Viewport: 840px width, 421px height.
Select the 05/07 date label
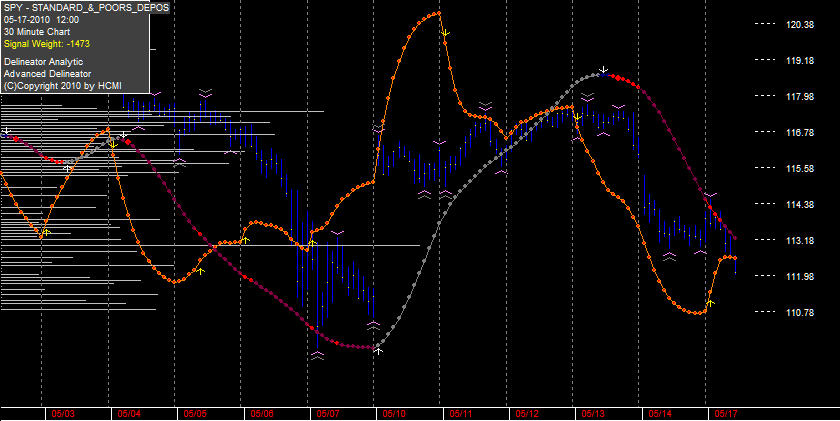click(x=328, y=414)
